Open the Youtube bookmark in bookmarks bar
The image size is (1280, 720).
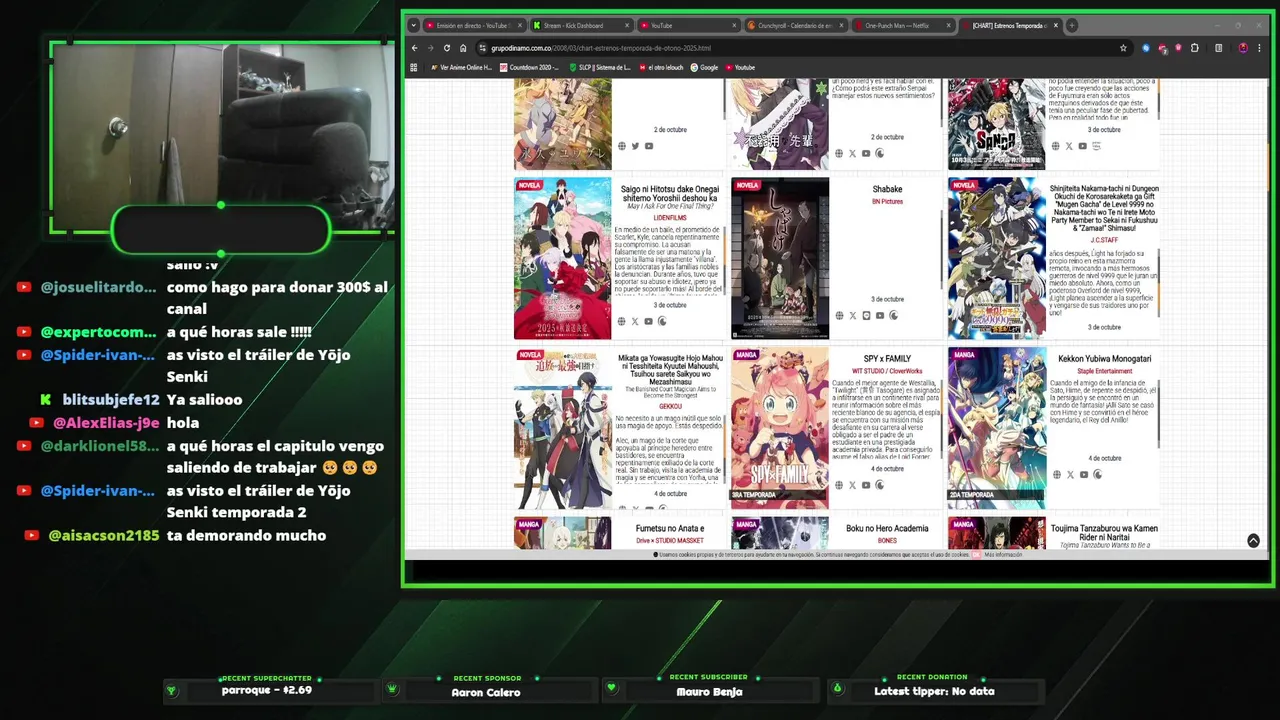[740, 67]
